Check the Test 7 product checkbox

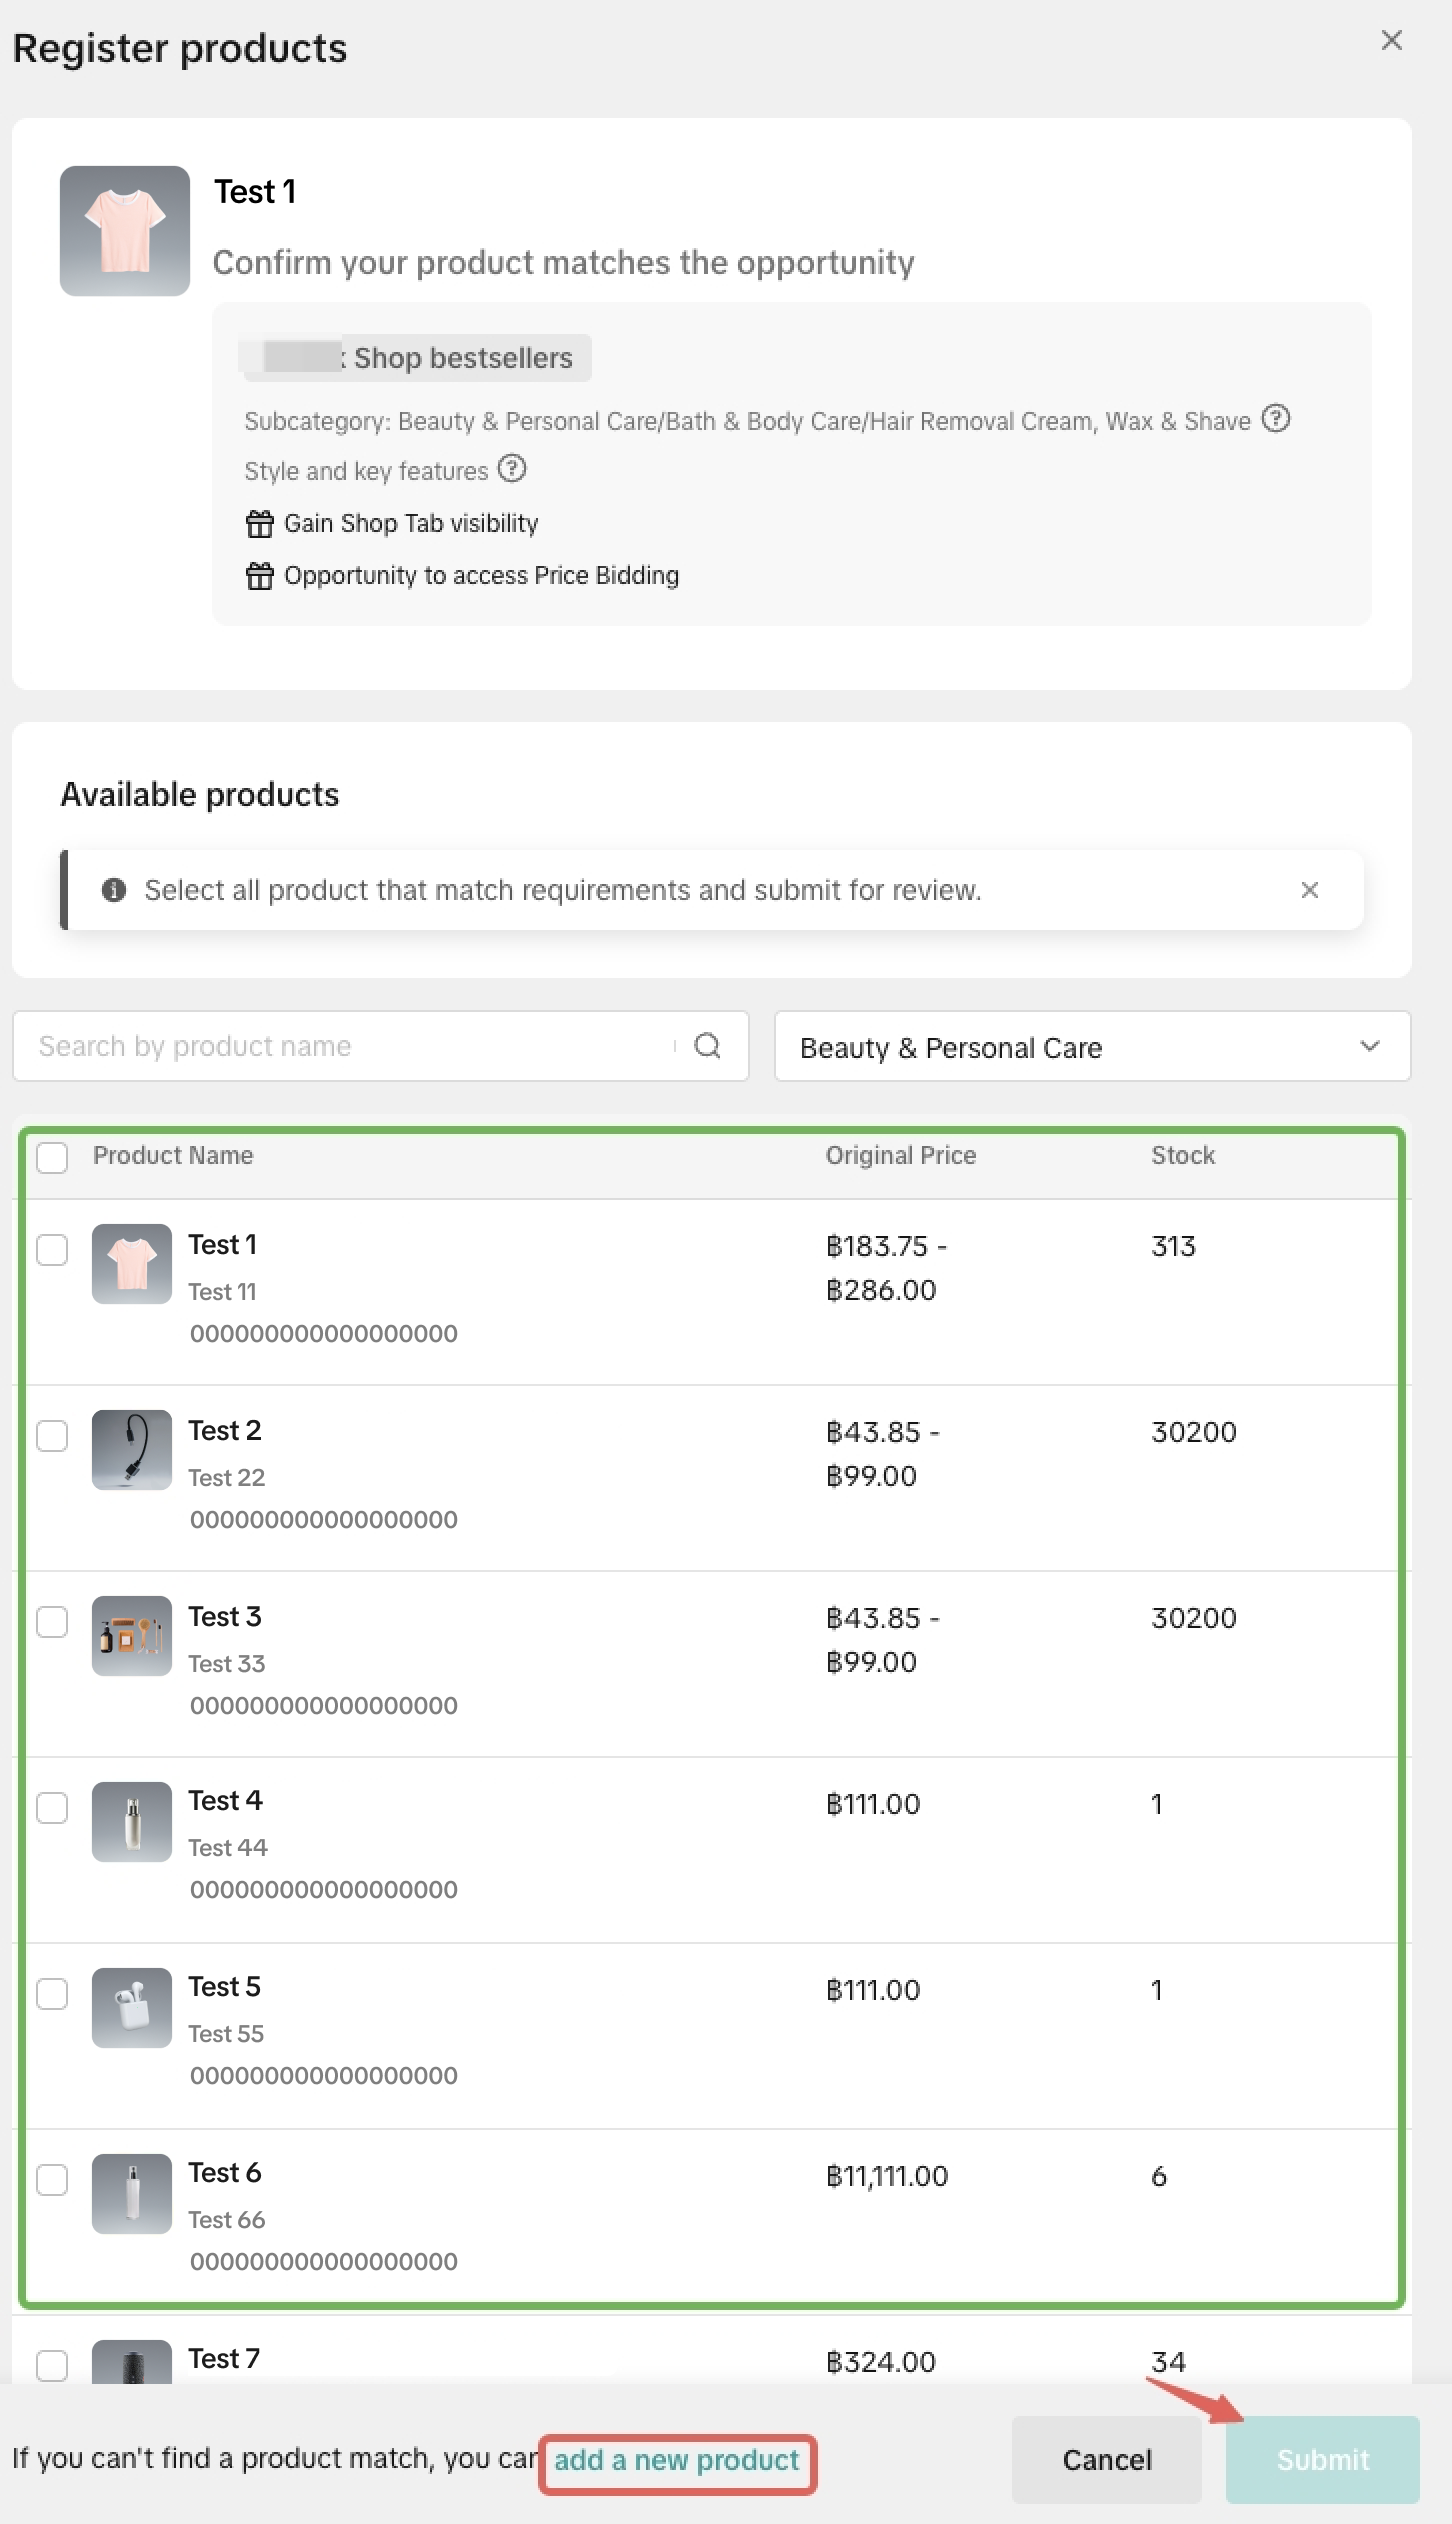point(52,2365)
